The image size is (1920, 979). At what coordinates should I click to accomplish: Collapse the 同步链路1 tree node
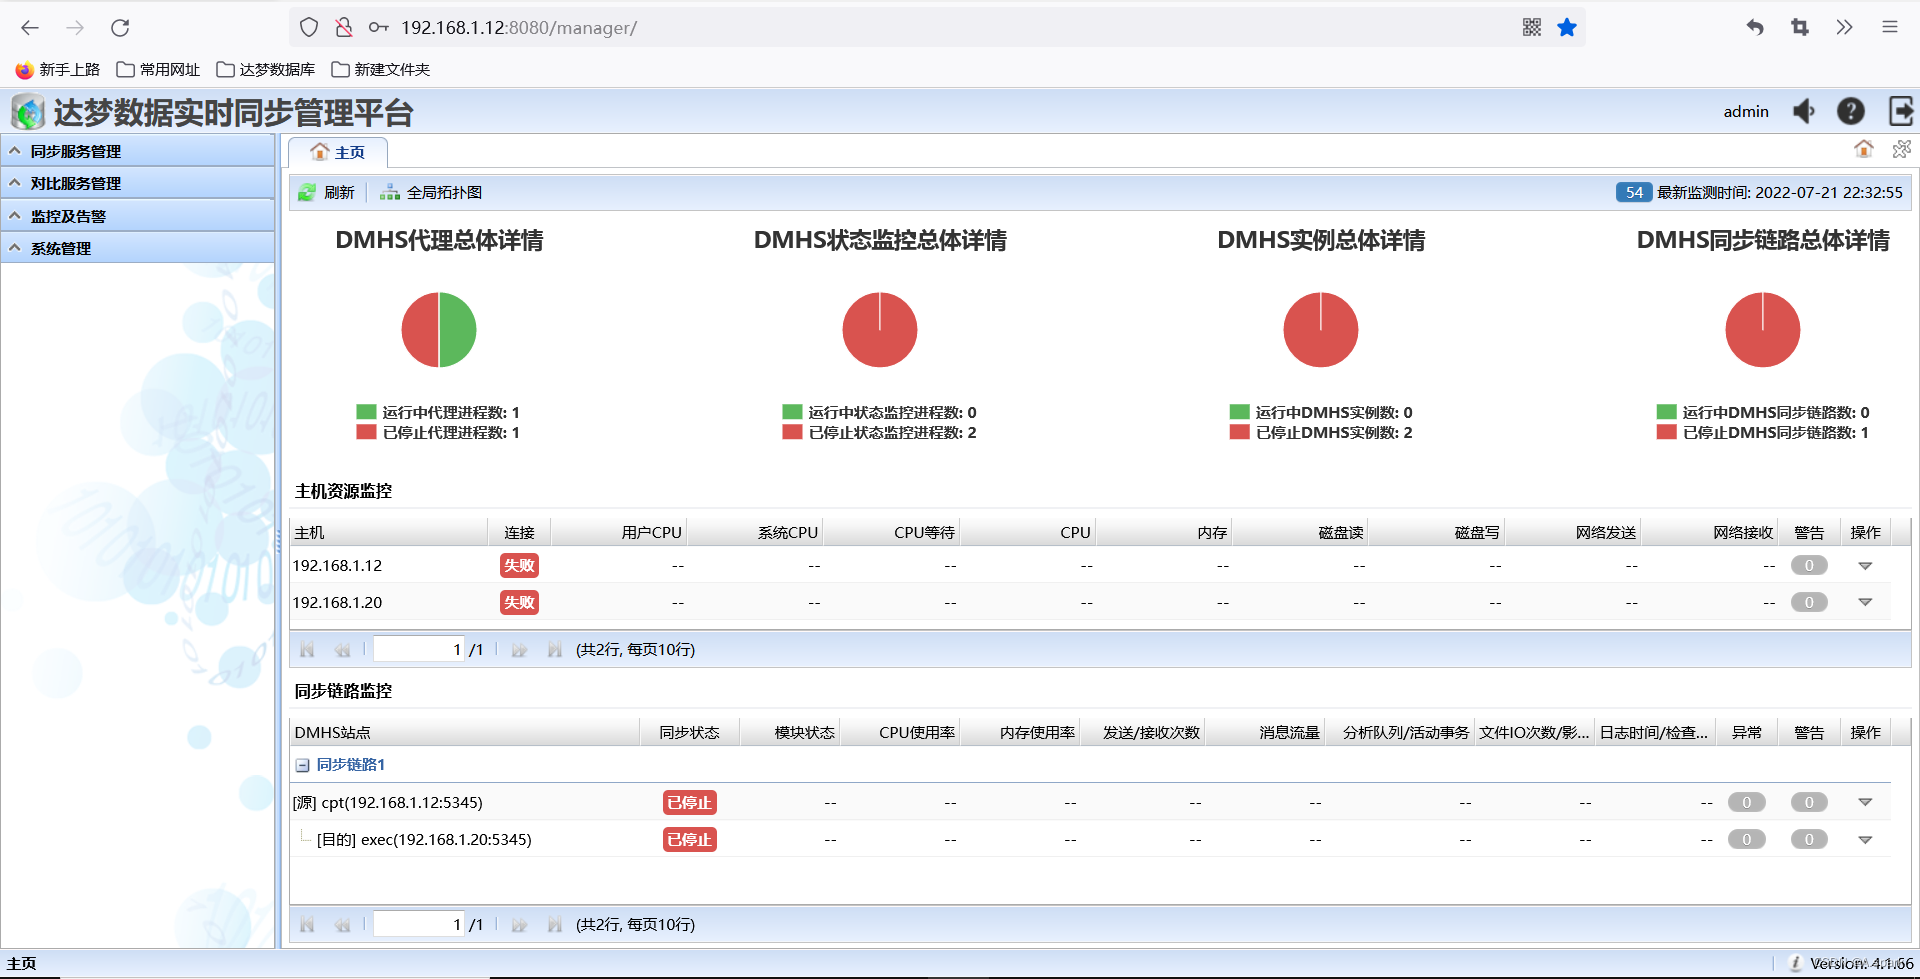(x=302, y=765)
